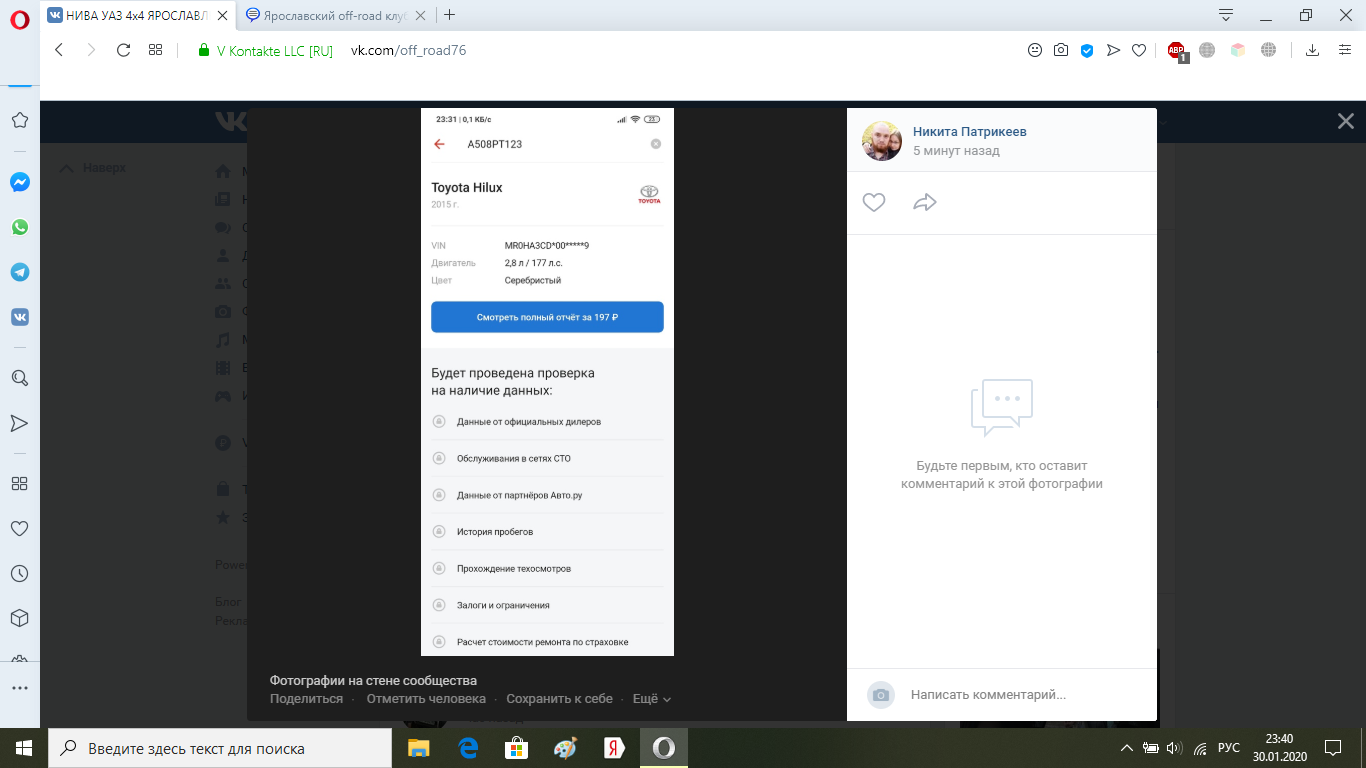Open VK messenger in Opera sidebar
The height and width of the screenshot is (768, 1366).
(x=20, y=317)
